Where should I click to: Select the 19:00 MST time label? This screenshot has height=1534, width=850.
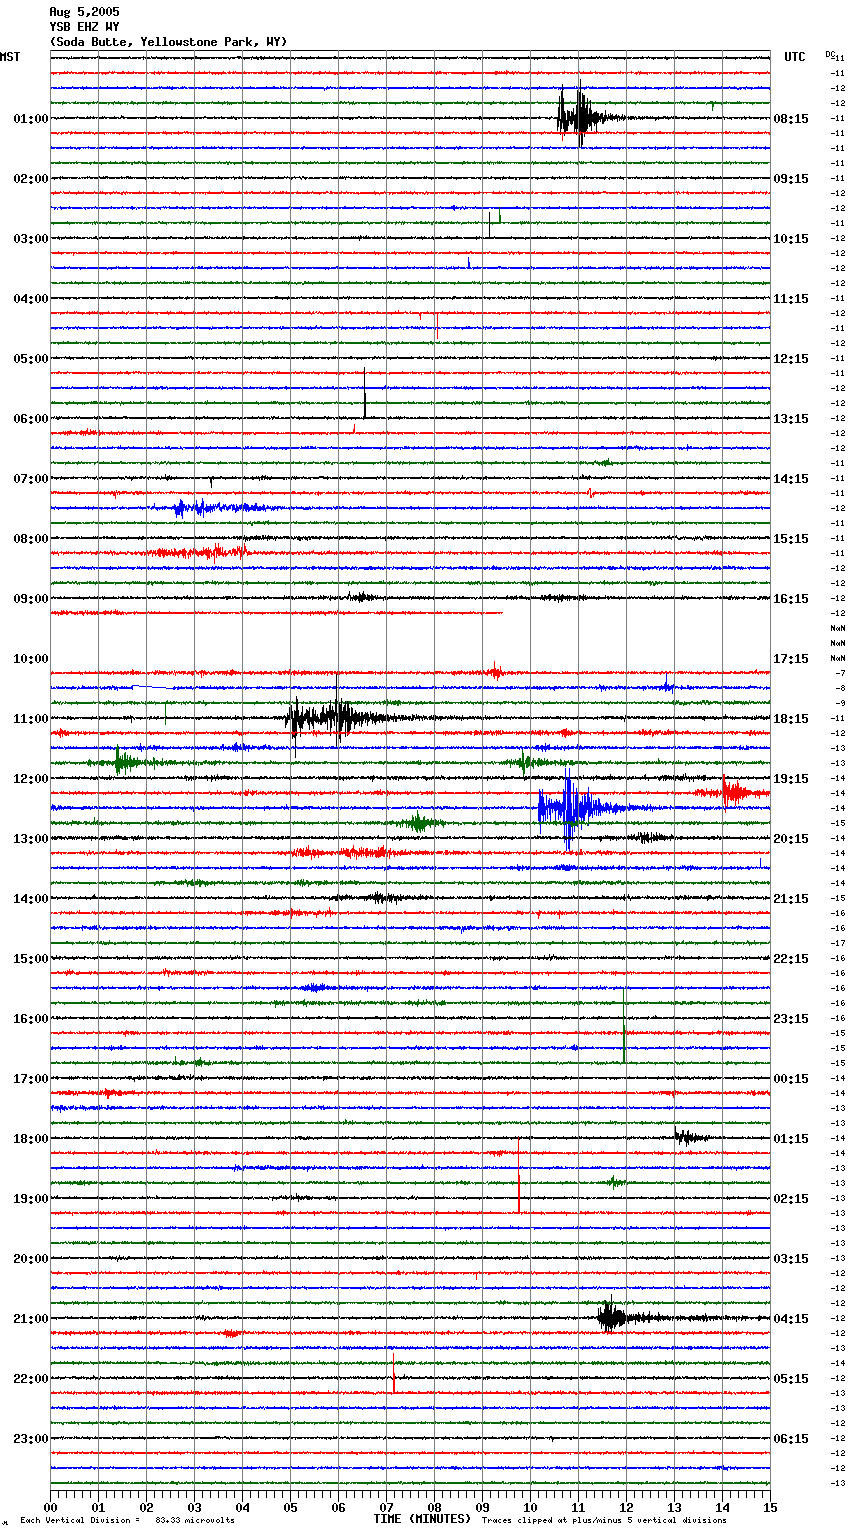click(31, 1199)
